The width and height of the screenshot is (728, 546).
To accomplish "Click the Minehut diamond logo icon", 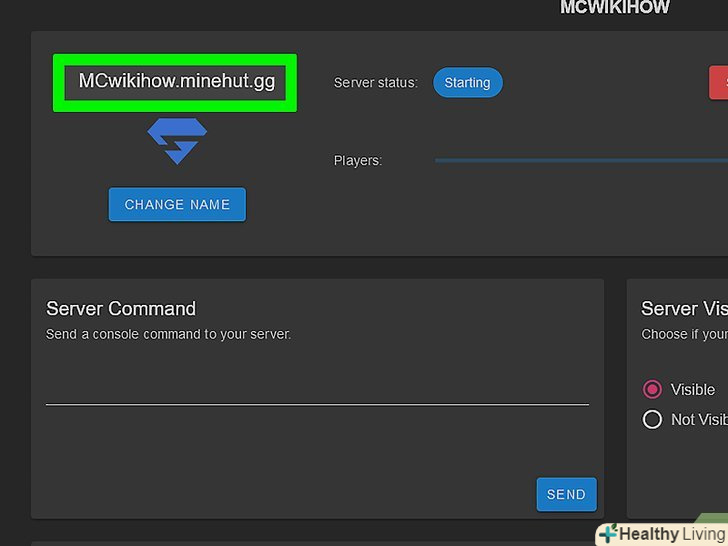I will [177, 141].
